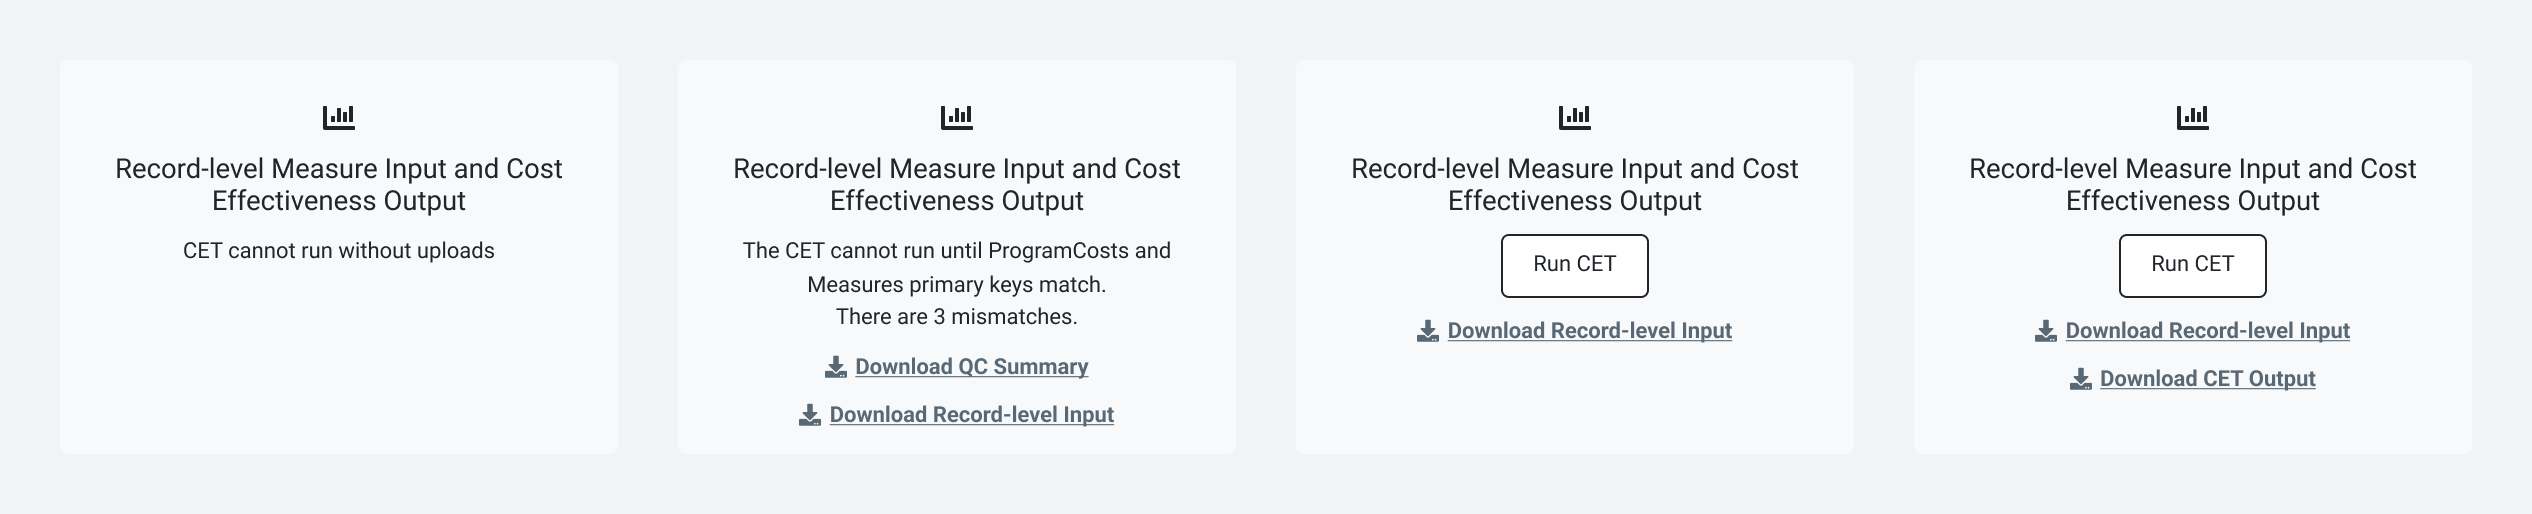
Task: Click download icon in card with single download link
Action: pyautogui.click(x=1428, y=331)
